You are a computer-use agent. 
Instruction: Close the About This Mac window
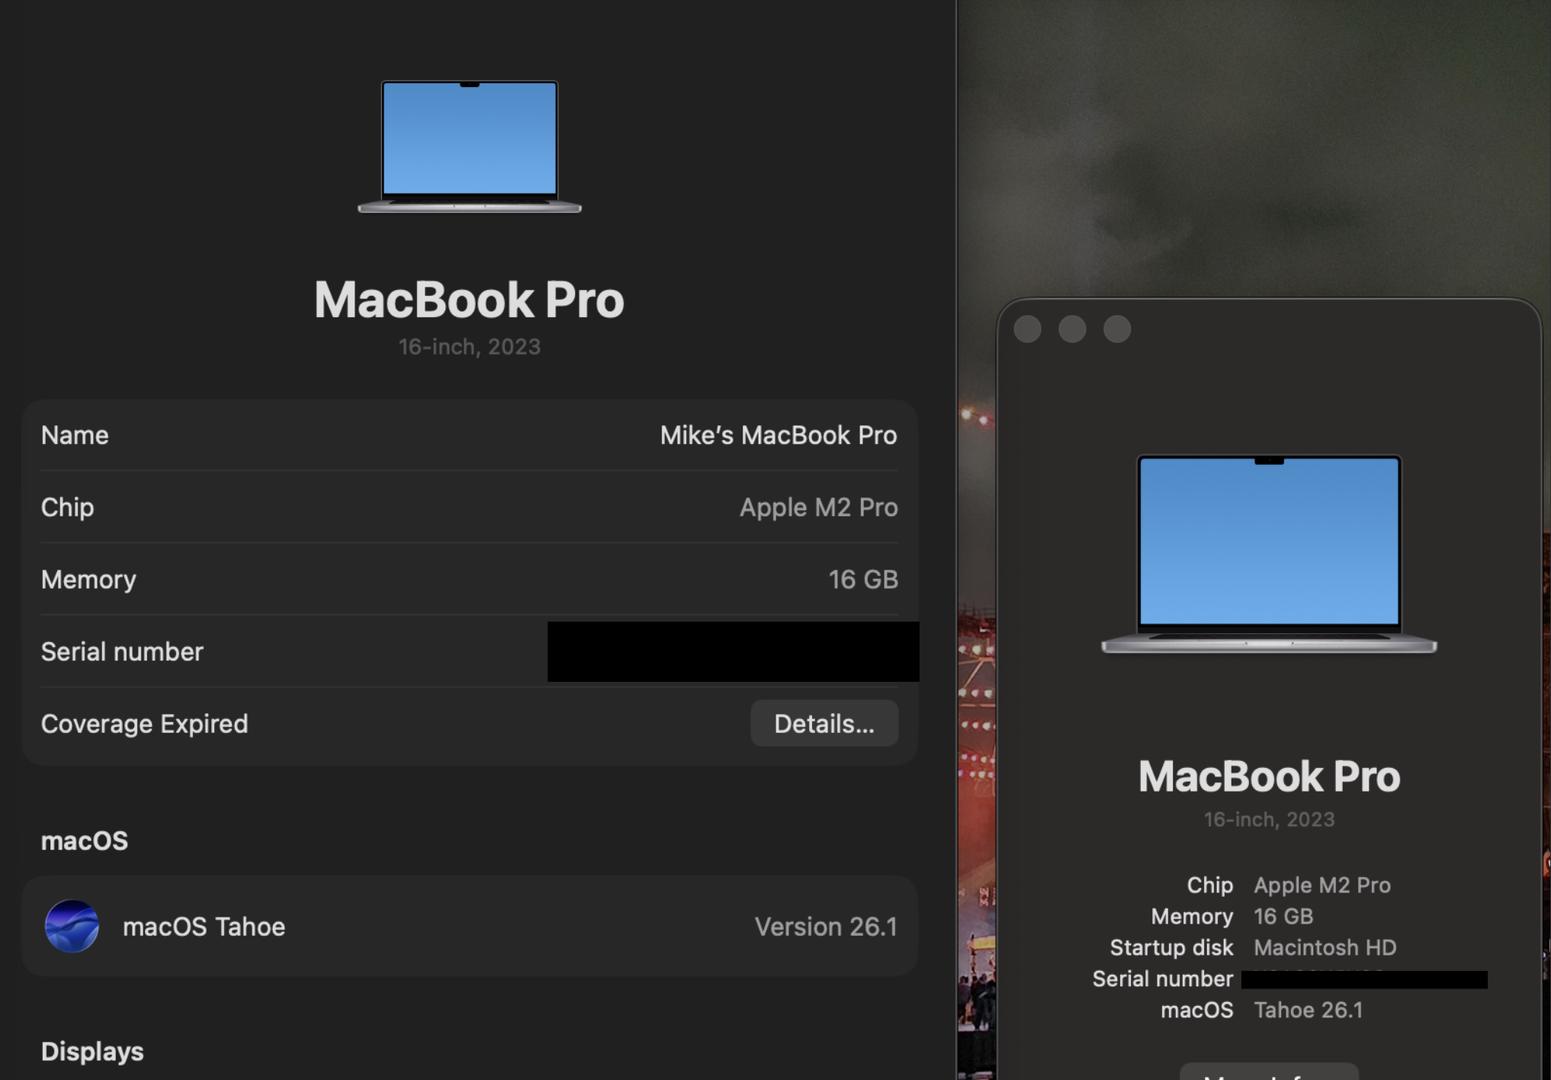(x=1027, y=329)
